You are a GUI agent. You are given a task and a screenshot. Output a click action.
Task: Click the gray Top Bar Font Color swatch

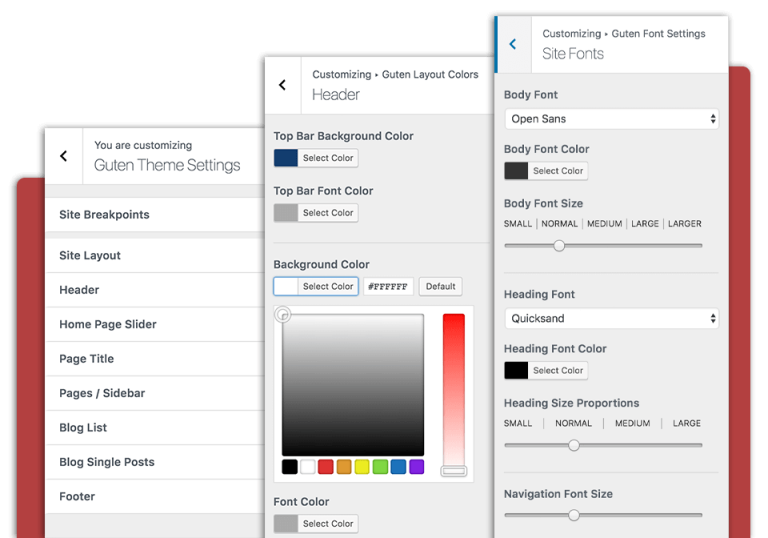[x=286, y=213]
